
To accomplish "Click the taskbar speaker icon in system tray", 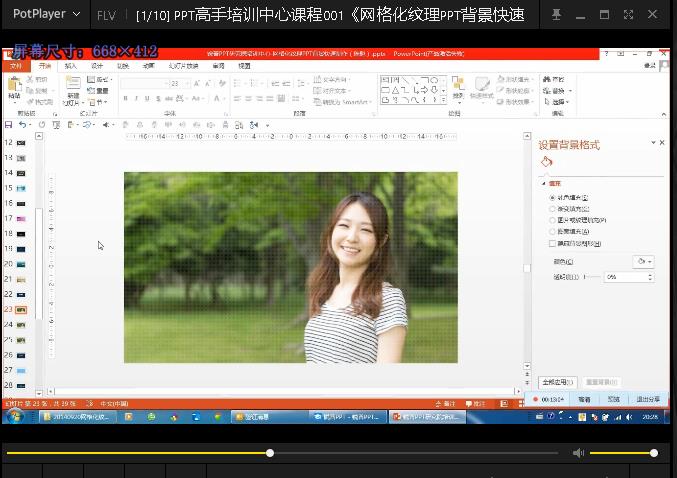I will pos(629,417).
